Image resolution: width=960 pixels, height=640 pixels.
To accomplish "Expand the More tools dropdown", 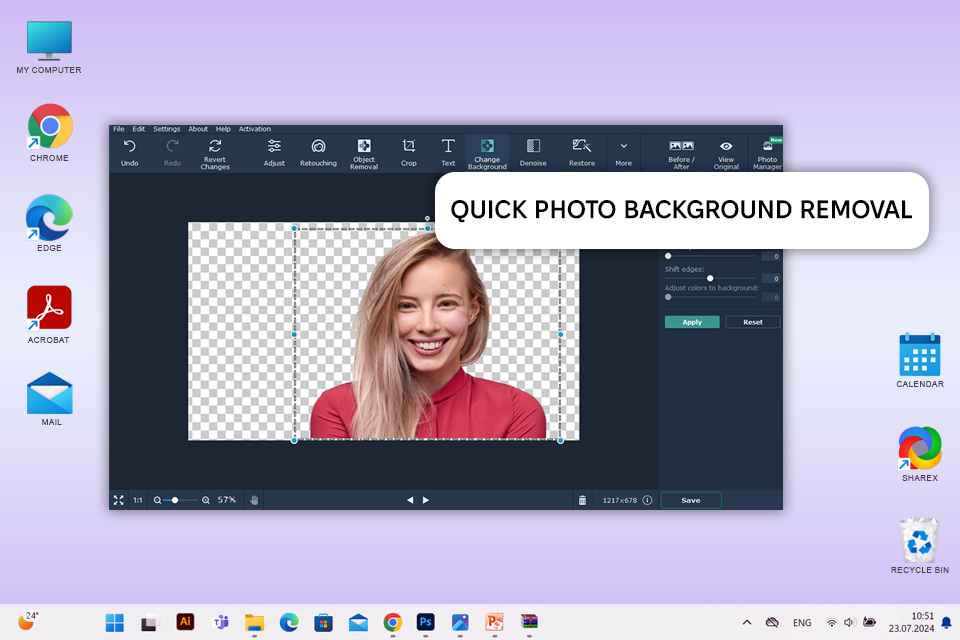I will click(x=623, y=152).
